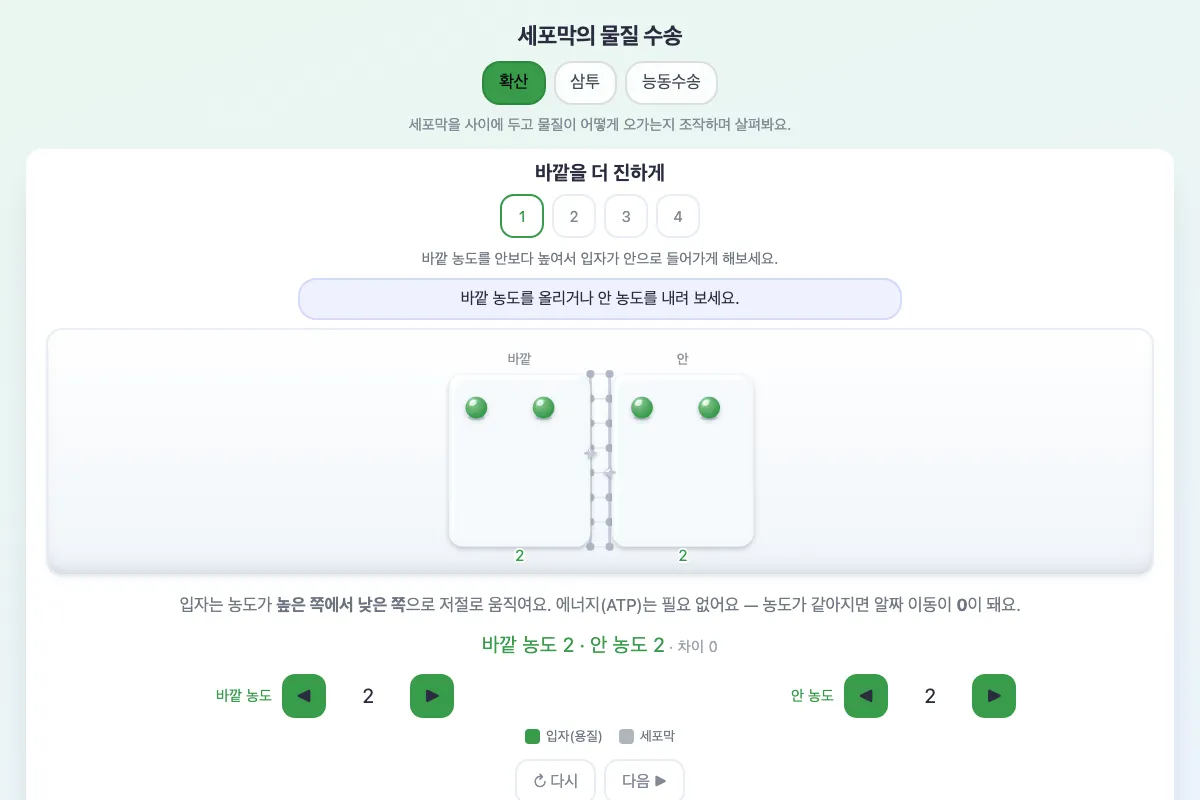Click the leftmost green particle in 바깥

tap(477, 408)
